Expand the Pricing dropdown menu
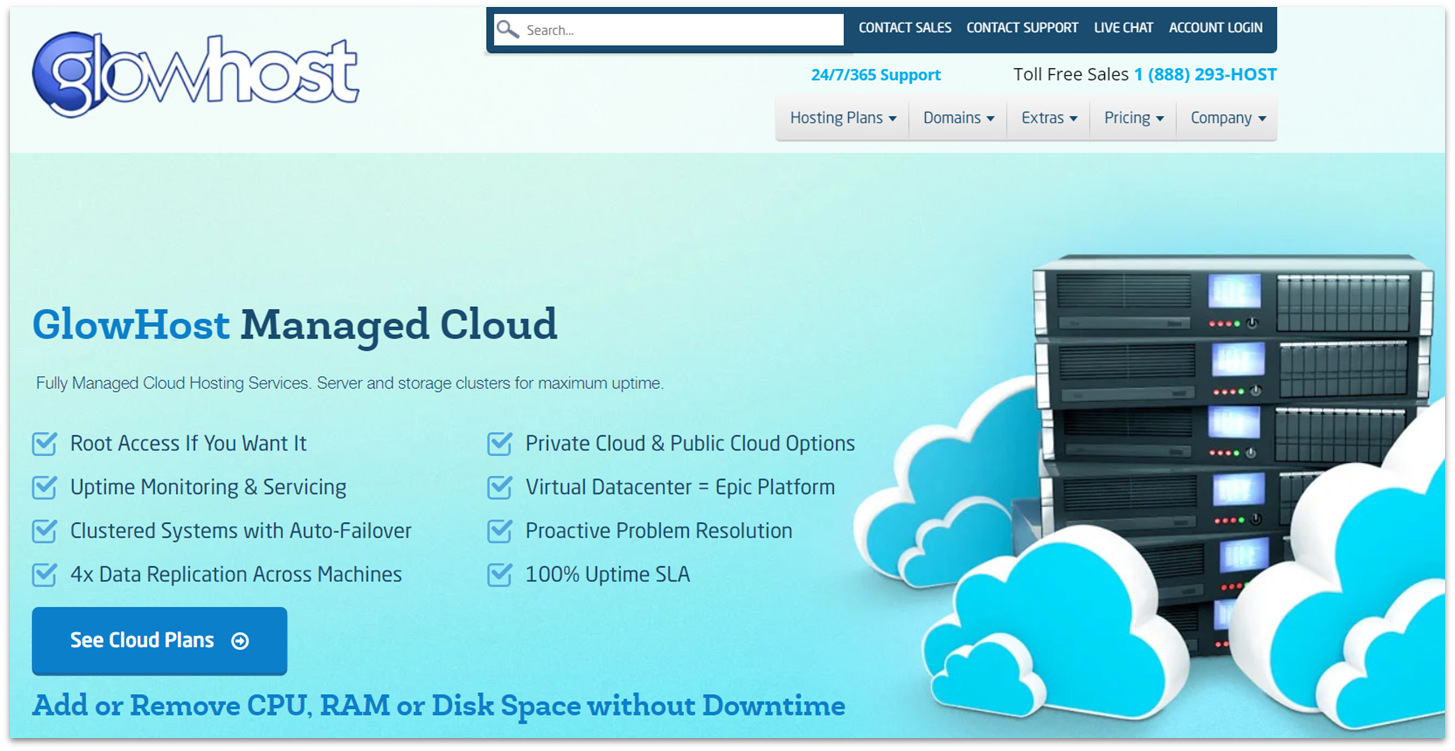This screenshot has height=751, width=1455. [1134, 118]
